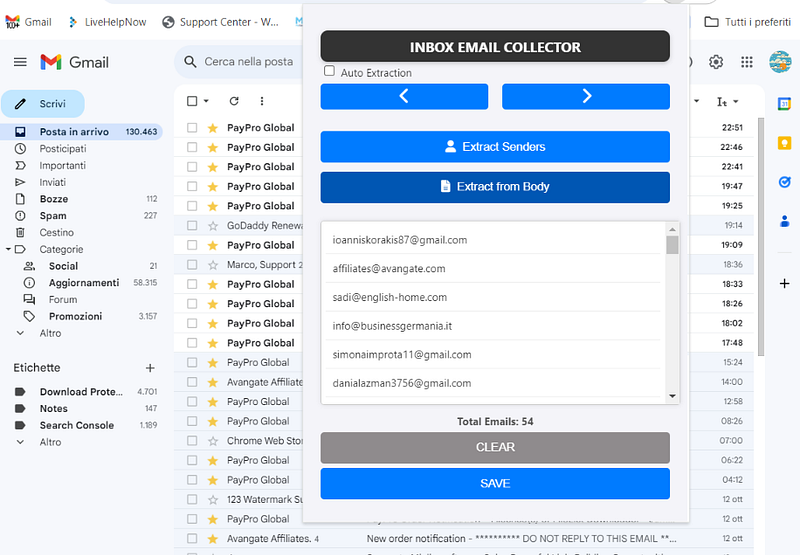Click the Cerca nella posta search field
The width and height of the screenshot is (800, 555).
249,62
